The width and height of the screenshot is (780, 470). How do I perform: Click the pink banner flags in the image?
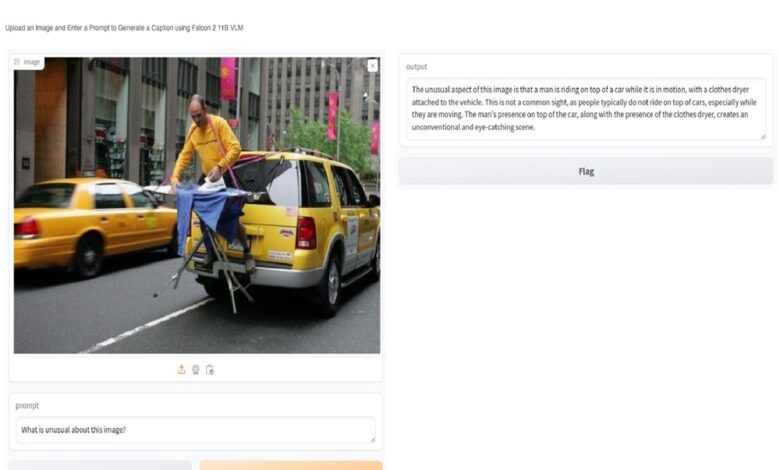point(228,79)
